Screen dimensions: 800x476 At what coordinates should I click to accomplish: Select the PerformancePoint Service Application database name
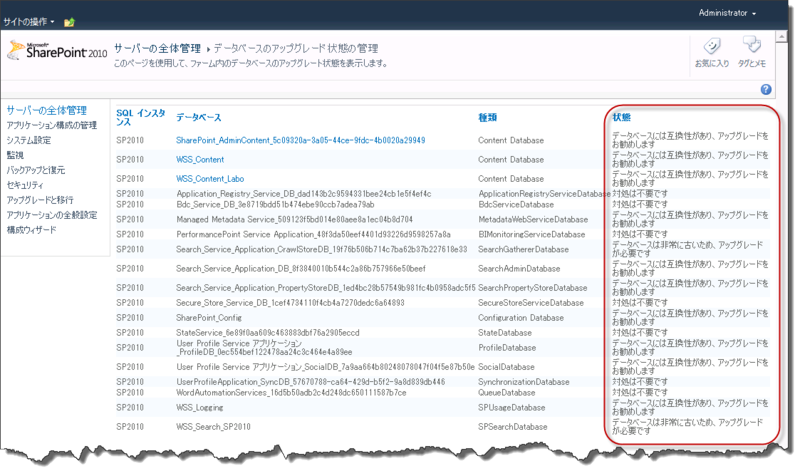click(313, 234)
